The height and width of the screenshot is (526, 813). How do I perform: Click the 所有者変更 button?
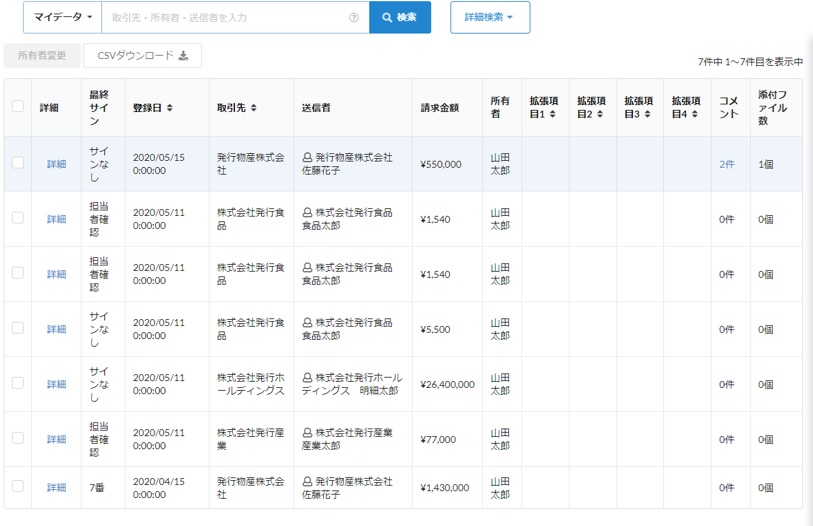pos(42,56)
